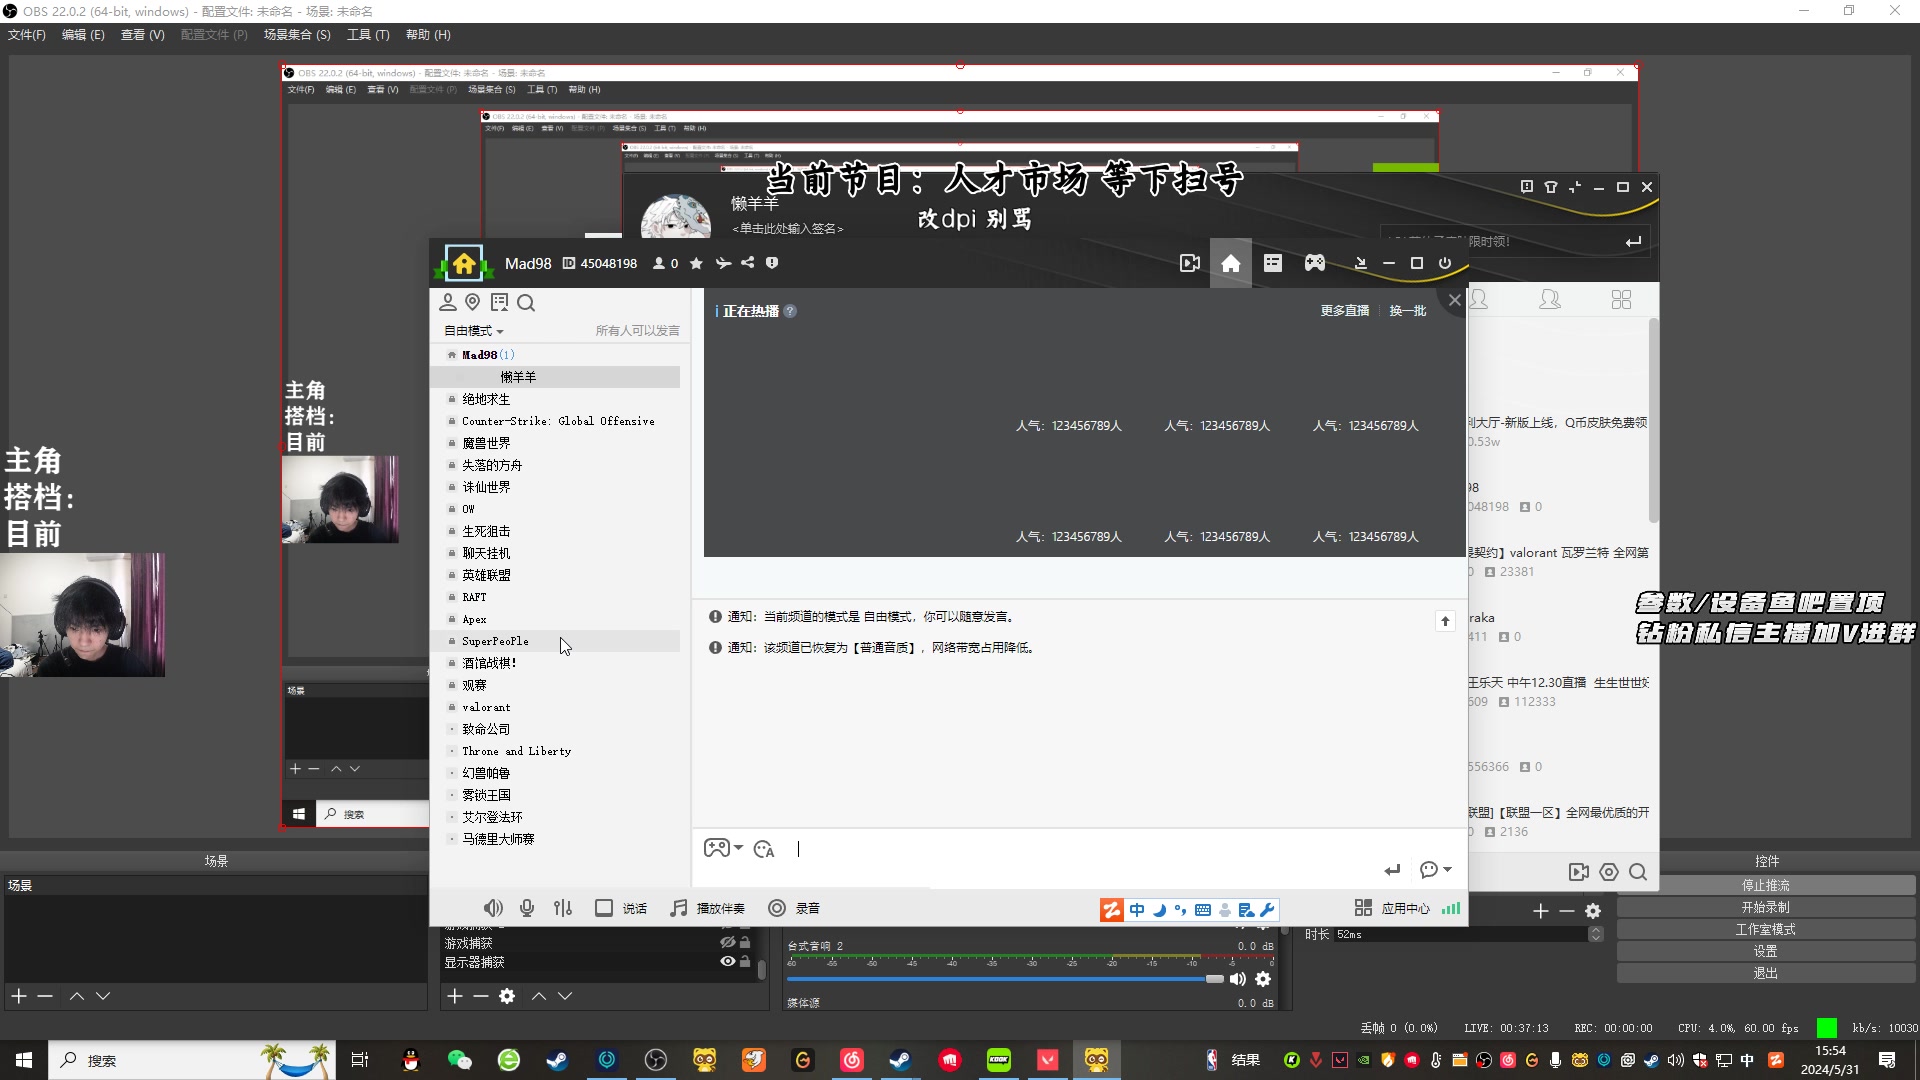
Task: Open the Windows taskbar search box
Action: 192,1060
